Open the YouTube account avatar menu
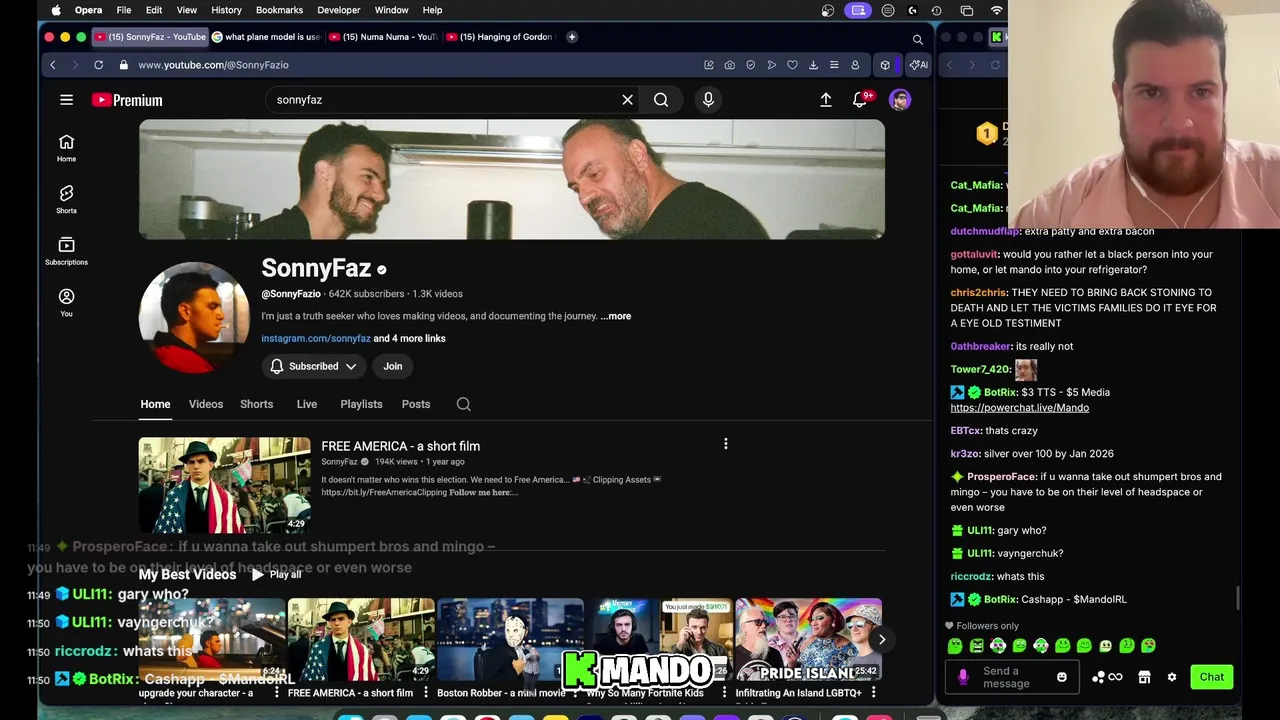Viewport: 1280px width, 720px height. click(900, 100)
